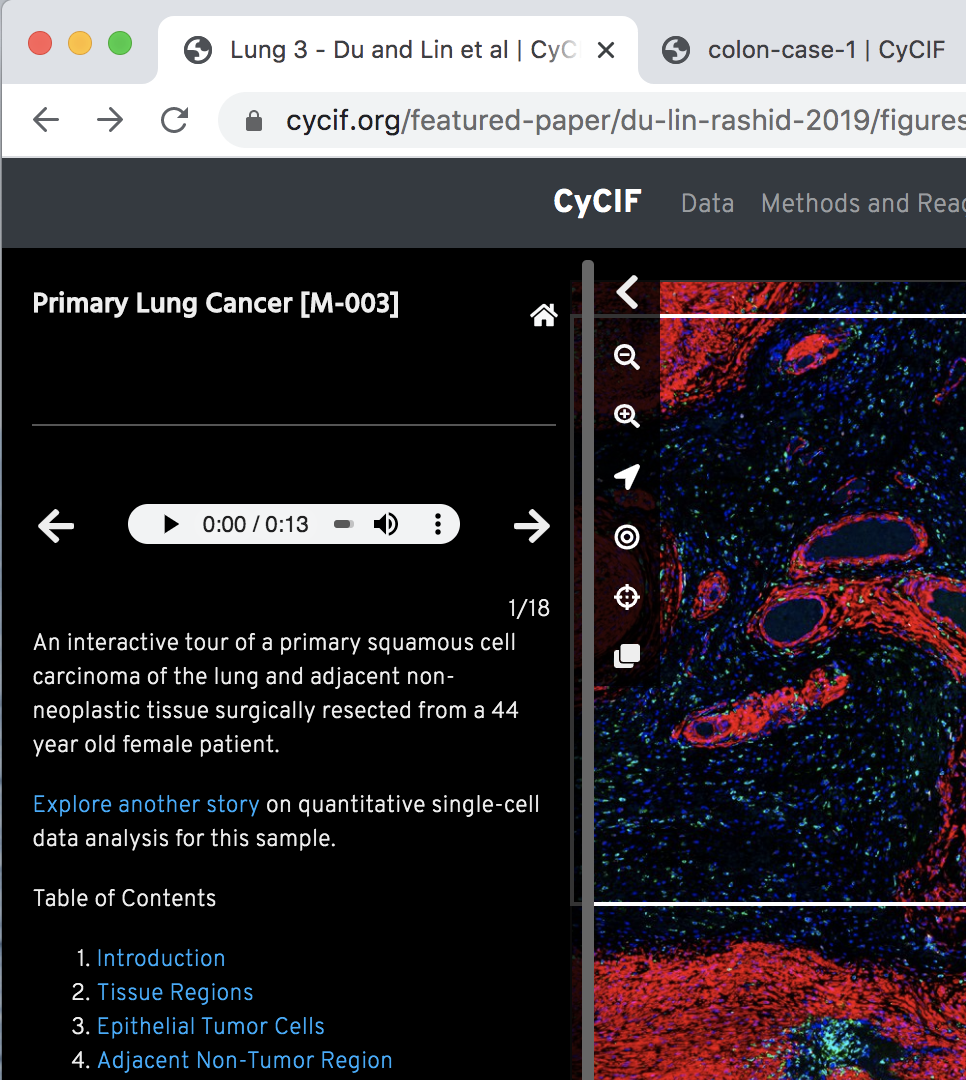Click the scrollbar between the panels

click(585, 600)
